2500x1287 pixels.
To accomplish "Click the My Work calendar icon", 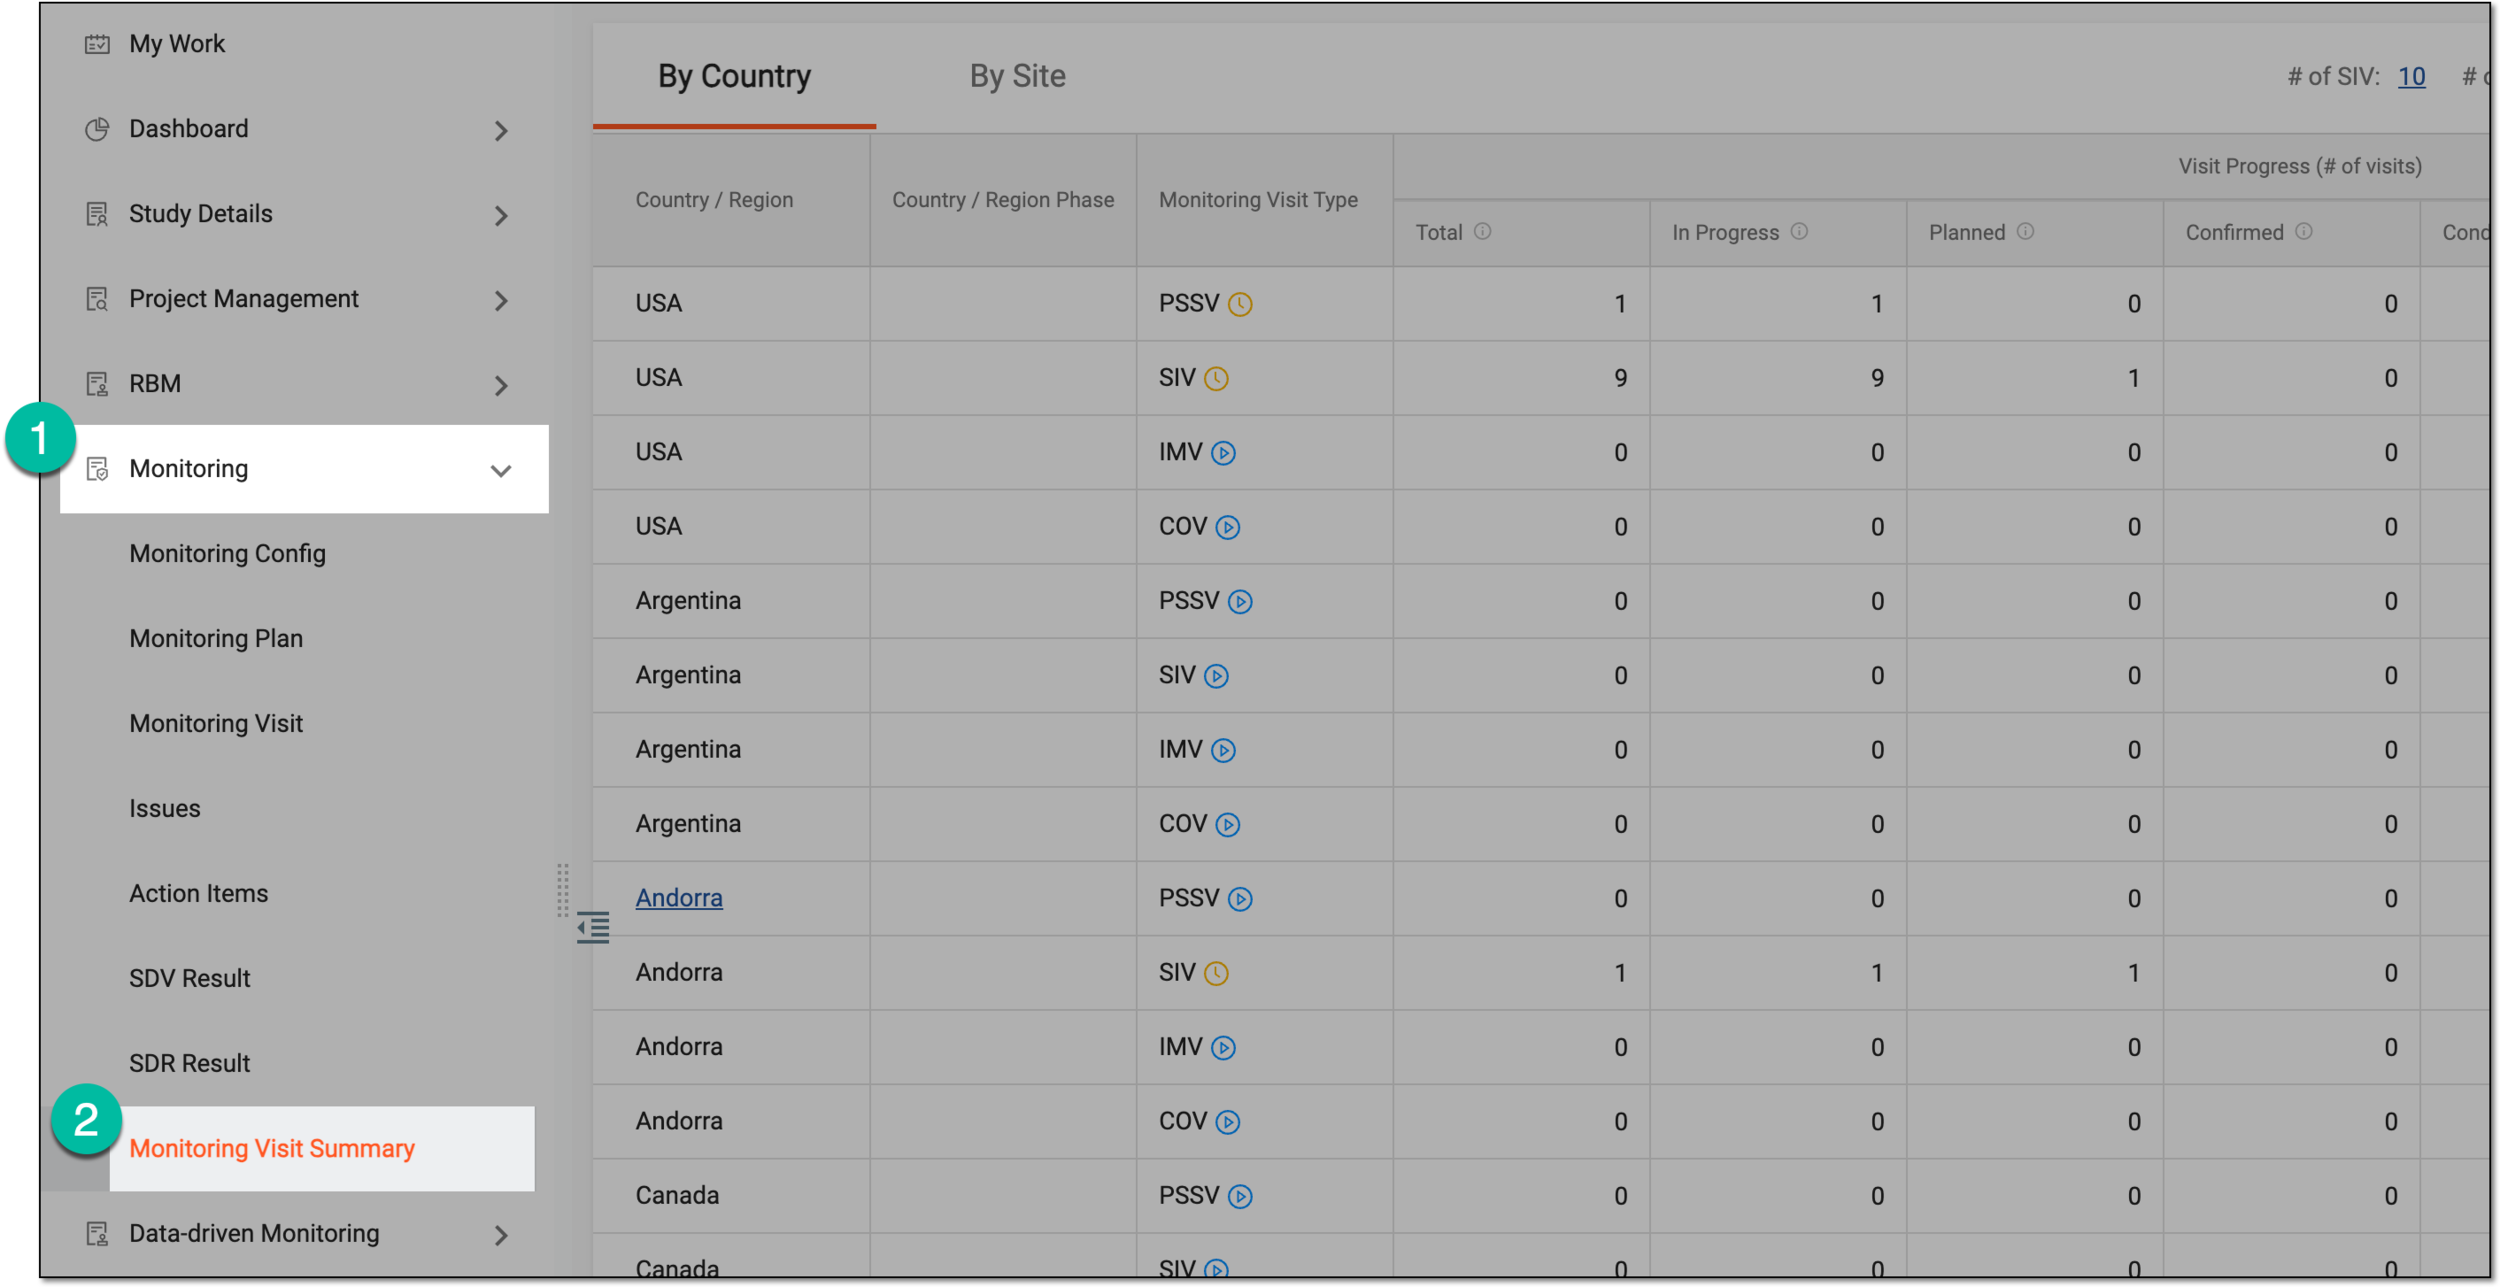I will point(97,44).
